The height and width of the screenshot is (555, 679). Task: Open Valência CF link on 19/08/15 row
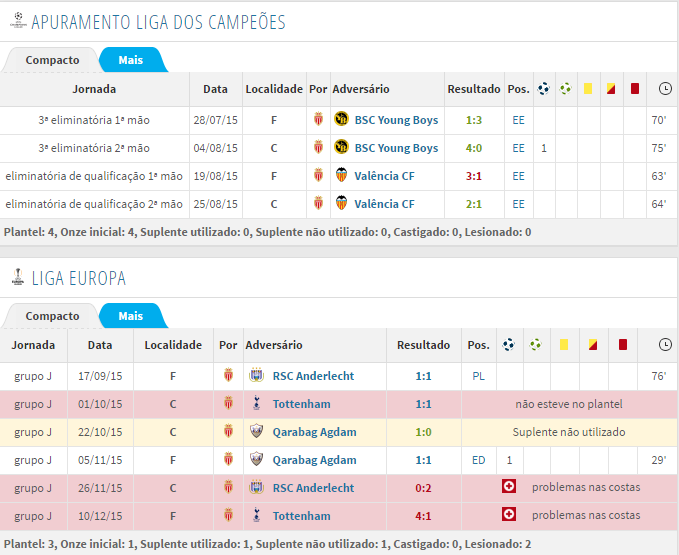384,176
